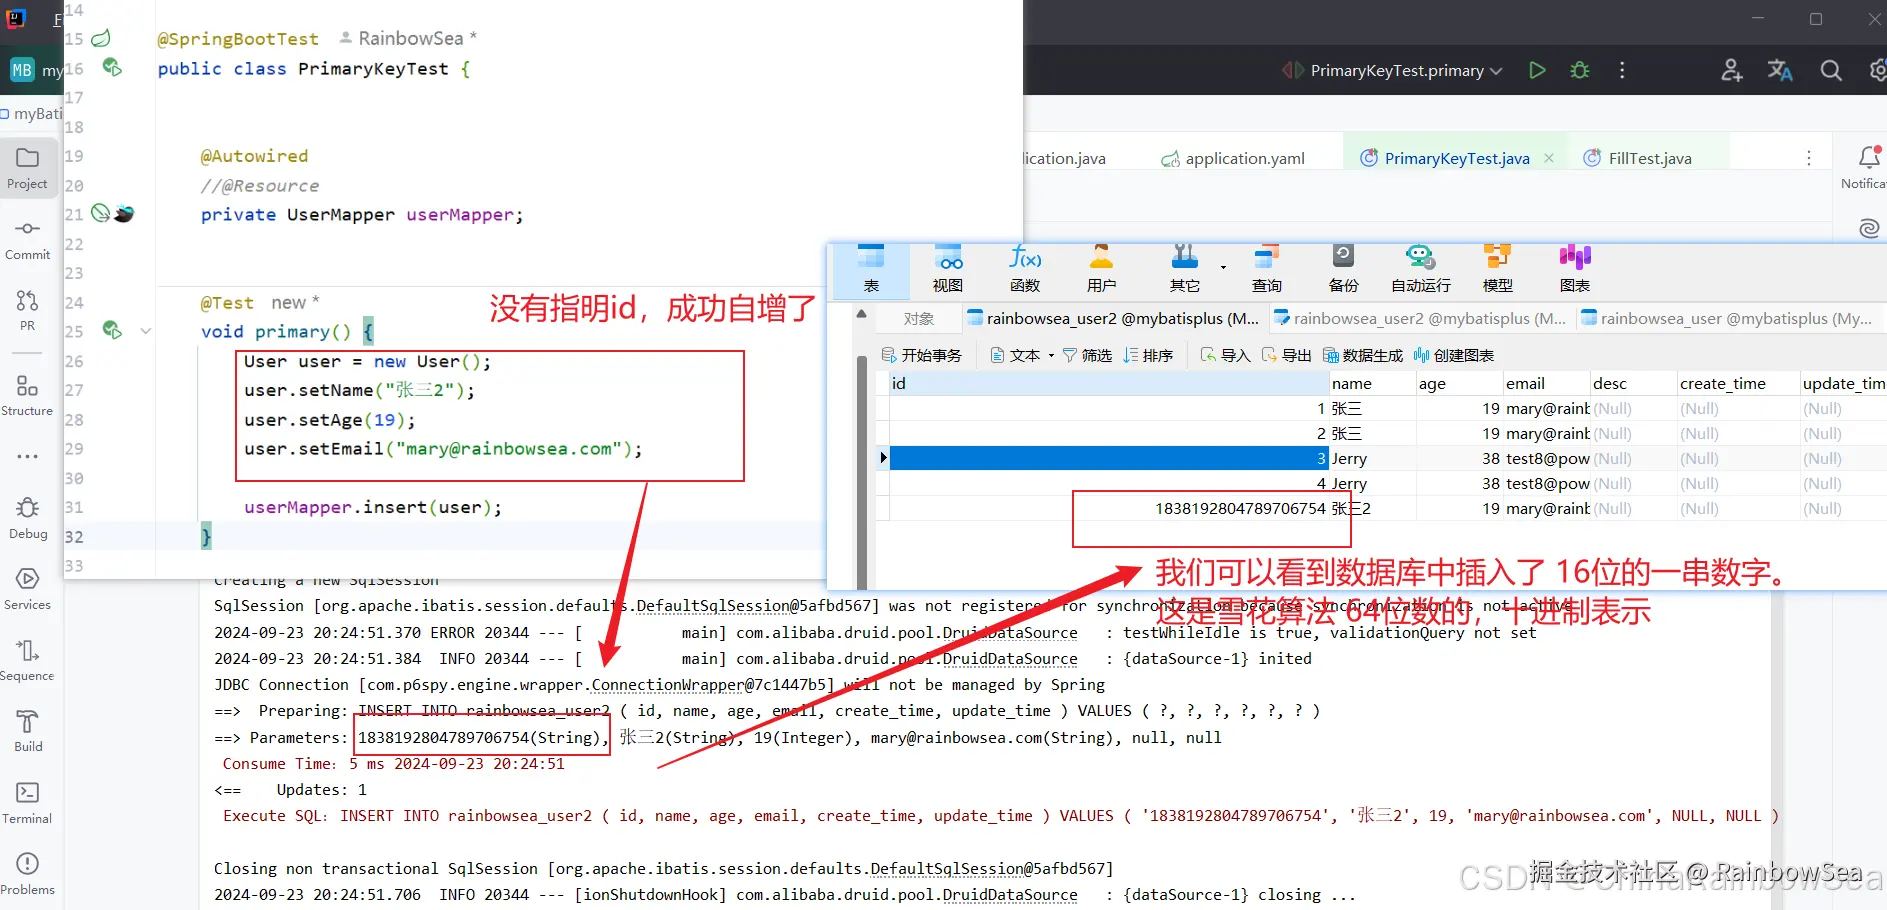1887x910 pixels.
Task: Open the 模型 (Model) section in Navicat
Action: [x=1497, y=267]
